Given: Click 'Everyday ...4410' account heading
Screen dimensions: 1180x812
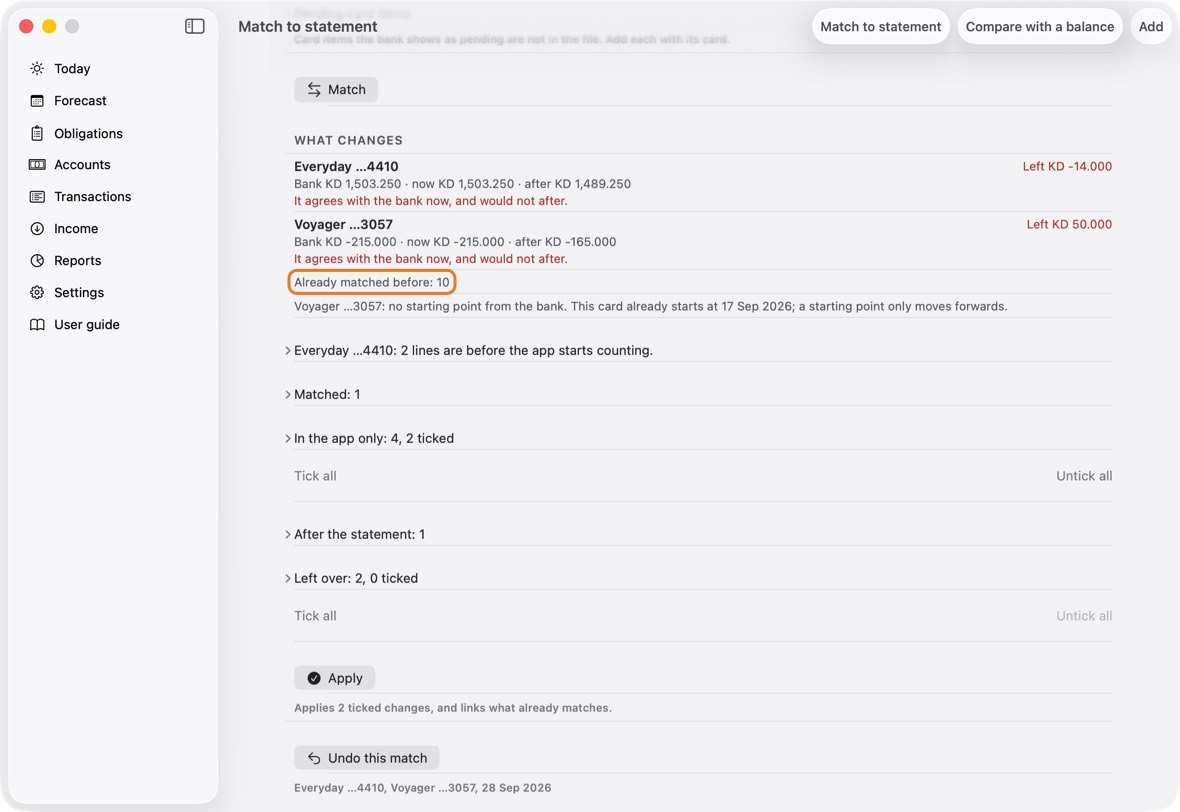Looking at the screenshot, I should (346, 166).
